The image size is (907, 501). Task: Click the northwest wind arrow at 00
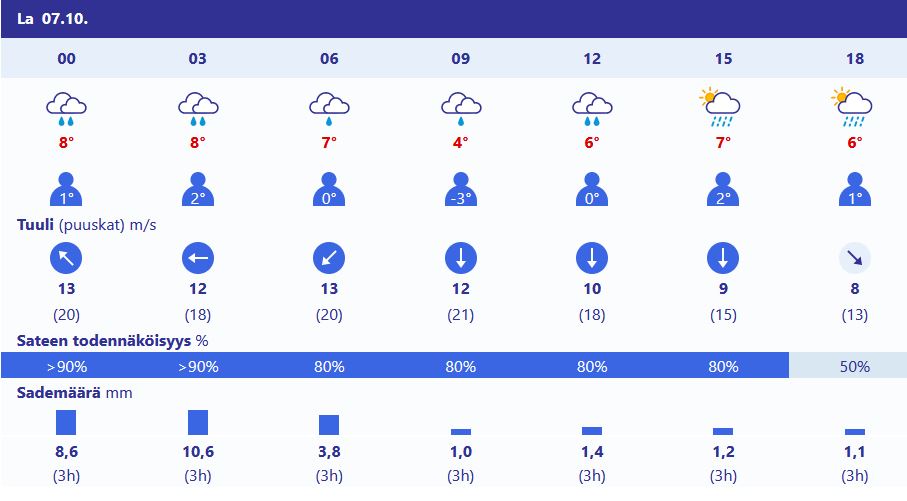(66, 258)
